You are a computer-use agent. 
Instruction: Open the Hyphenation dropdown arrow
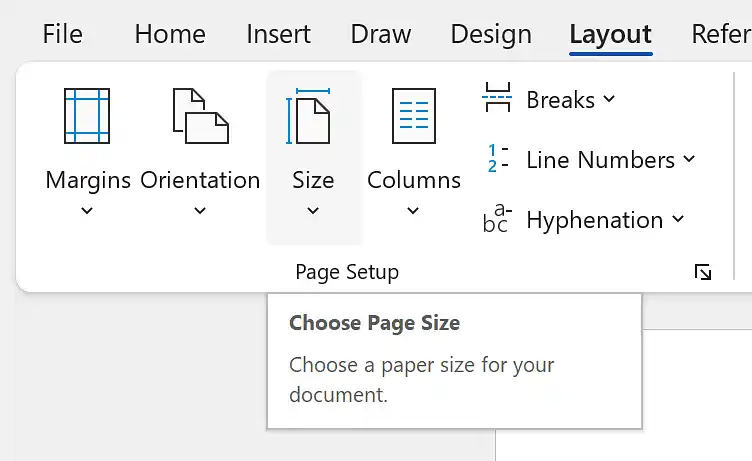point(678,219)
